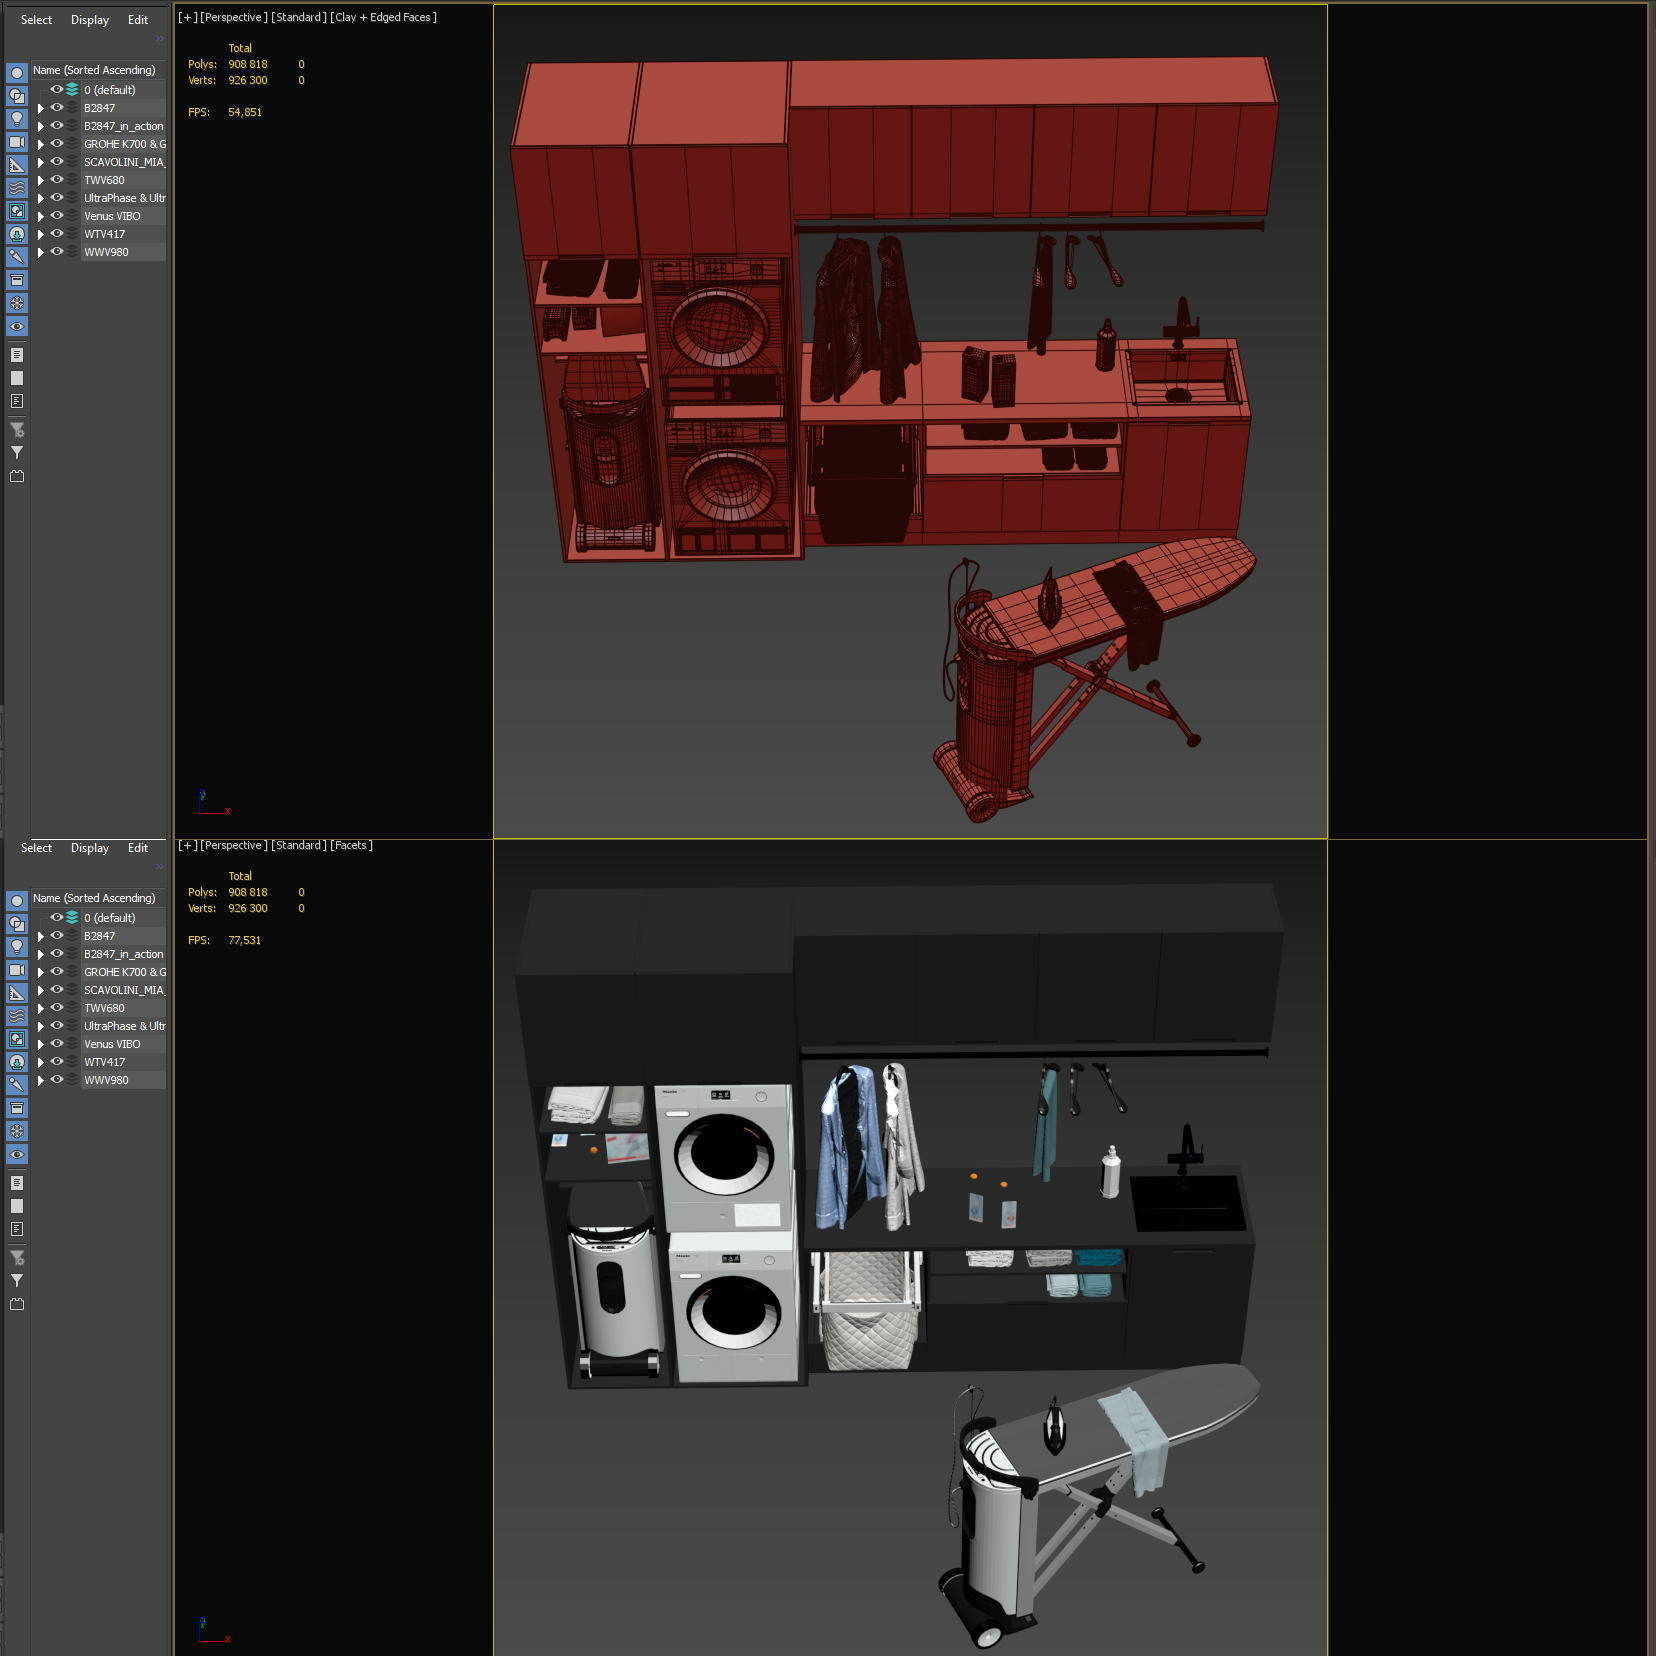The width and height of the screenshot is (1656, 1656).
Task: Click Perspective label in upper viewport
Action: [x=233, y=17]
